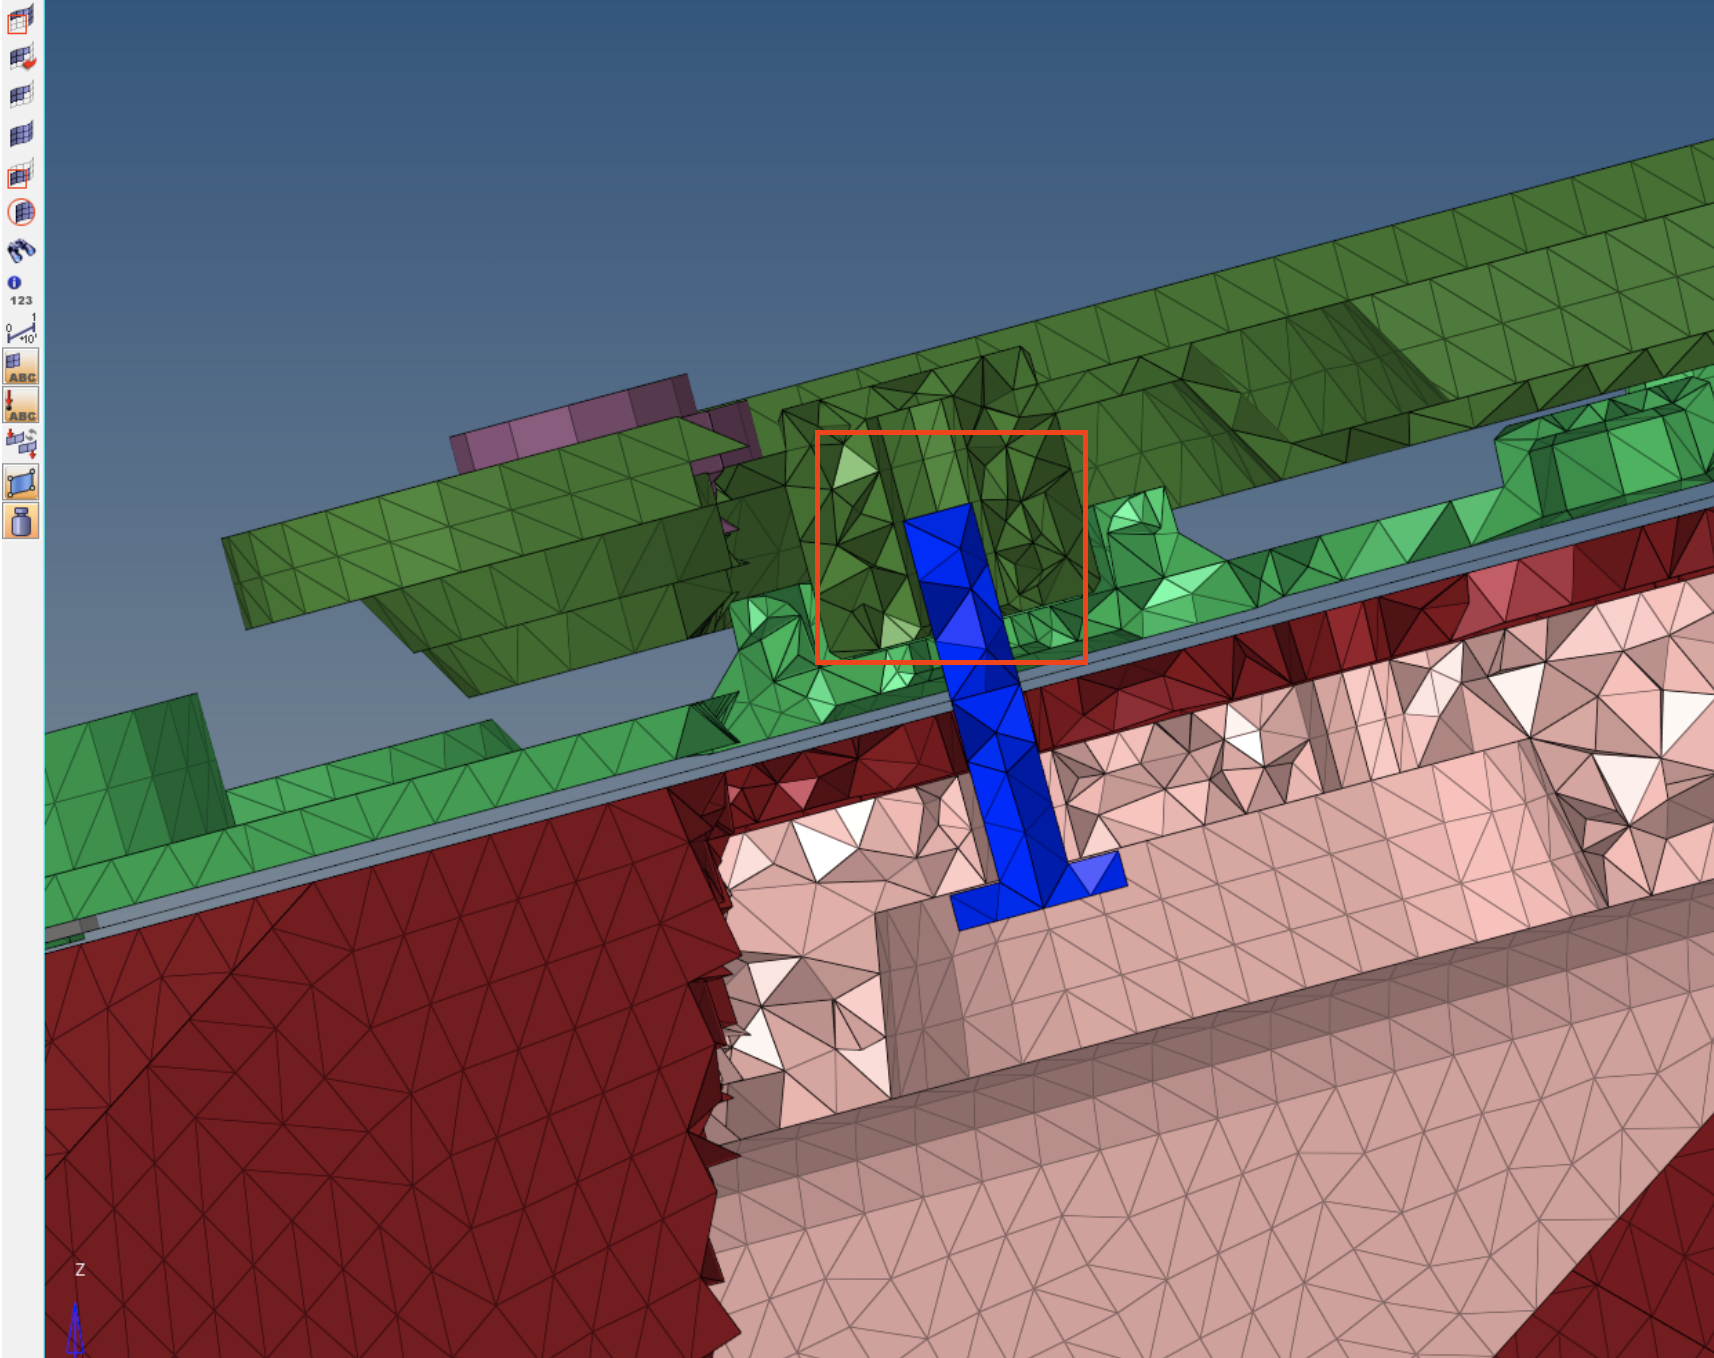Click the surfaces with arrows swap icon
The height and width of the screenshot is (1358, 1714).
(21, 443)
